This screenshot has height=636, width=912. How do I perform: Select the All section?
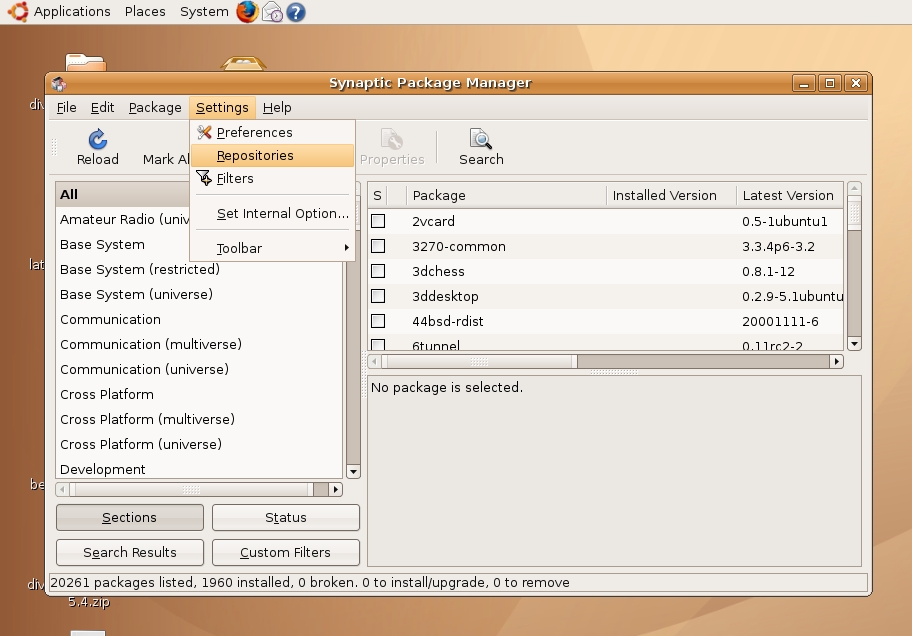coord(123,194)
